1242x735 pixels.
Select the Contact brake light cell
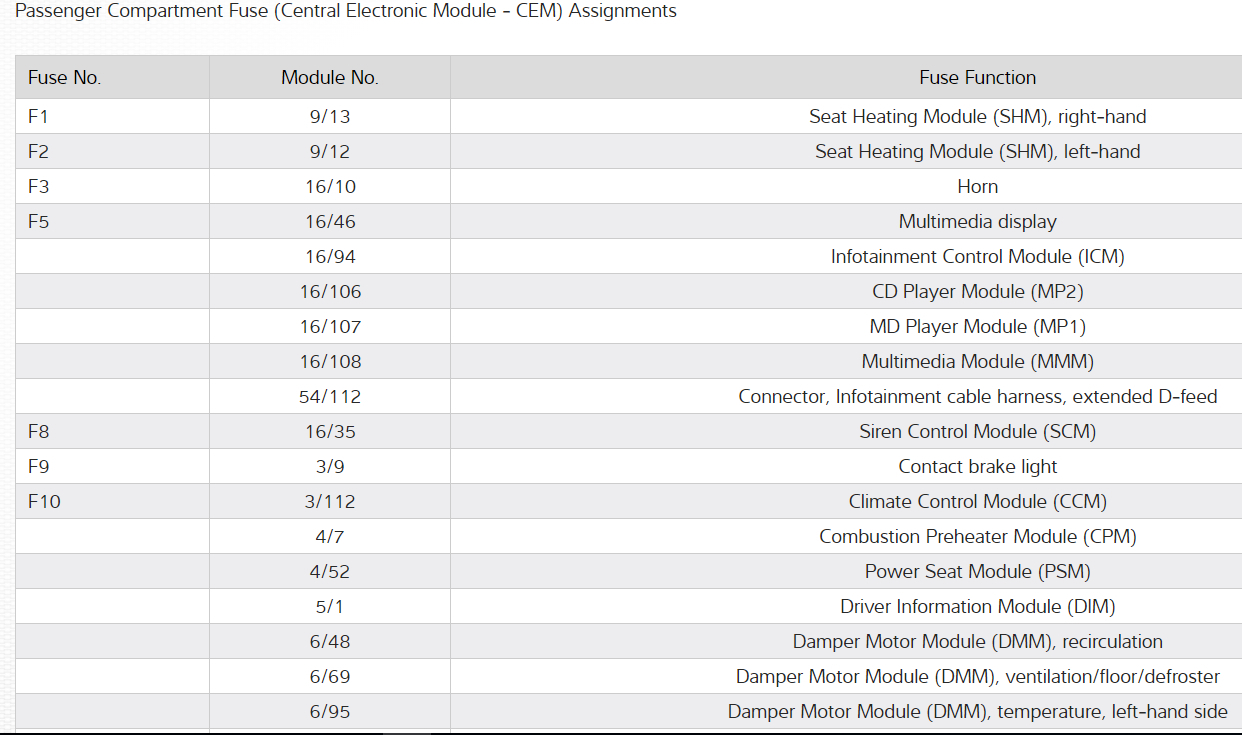977,467
